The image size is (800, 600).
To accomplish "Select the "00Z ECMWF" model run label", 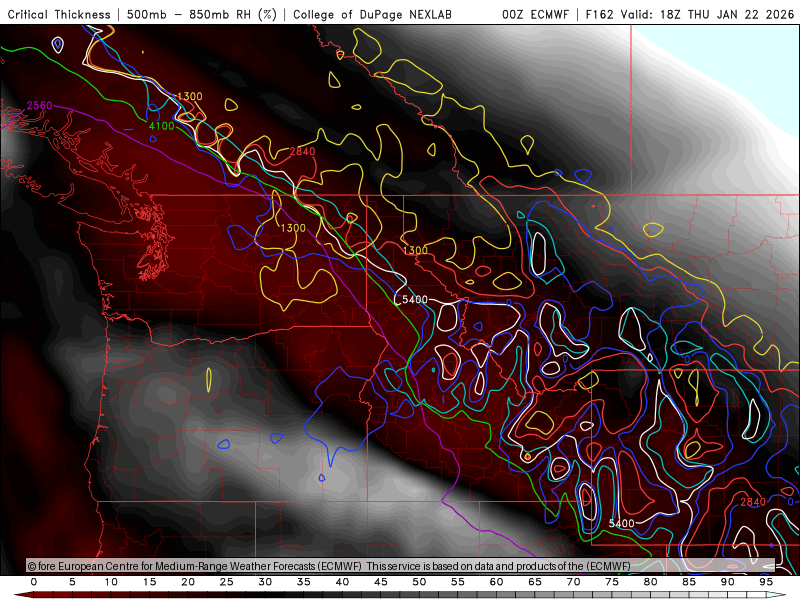I will (535, 15).
